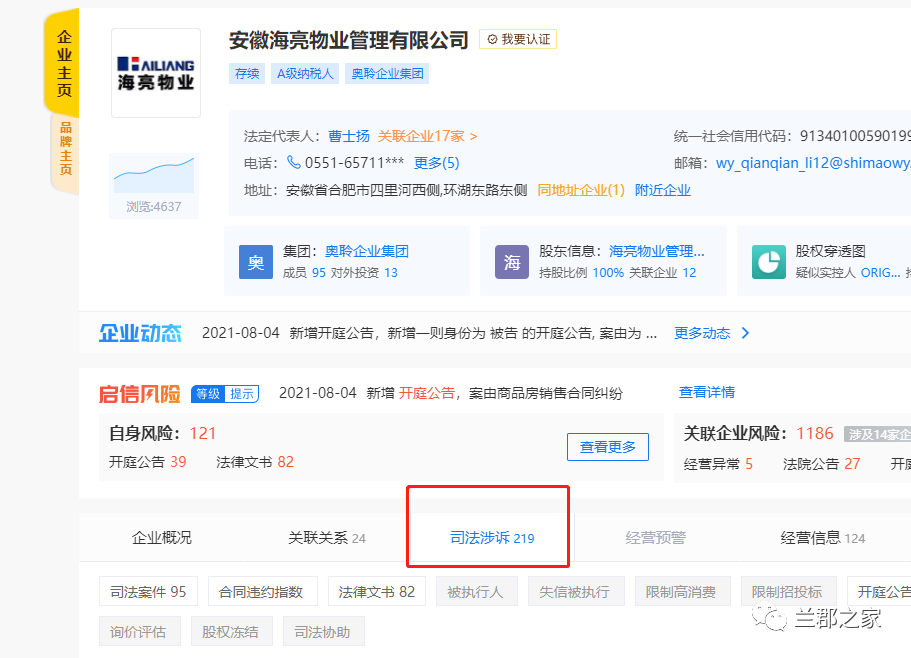
Task: Open 海亮物业管理... shareholder link
Action: pos(657,251)
